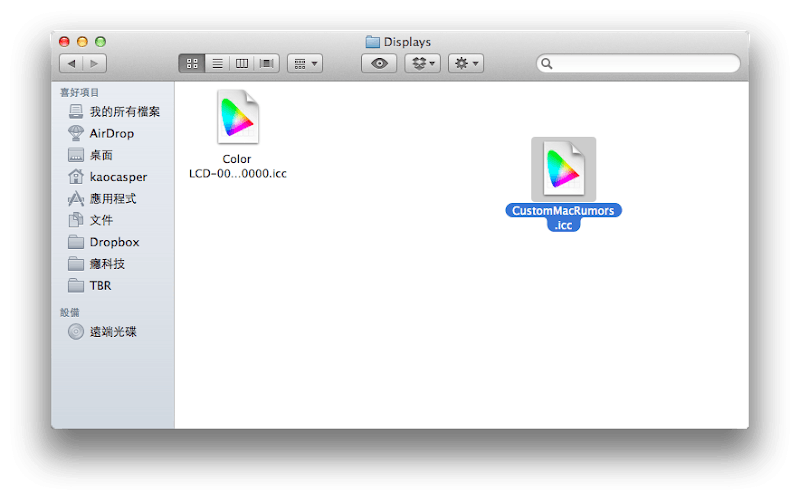This screenshot has width=800, height=500.
Task: Click the 文件 documents icon
Action: pos(76,220)
